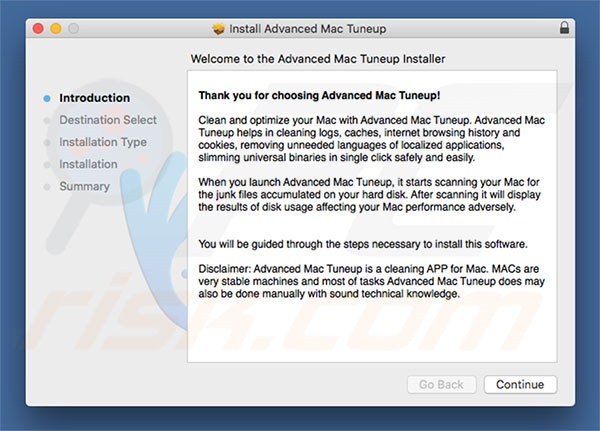Click the lock icon in title bar
This screenshot has height=431, width=600.
click(x=564, y=28)
